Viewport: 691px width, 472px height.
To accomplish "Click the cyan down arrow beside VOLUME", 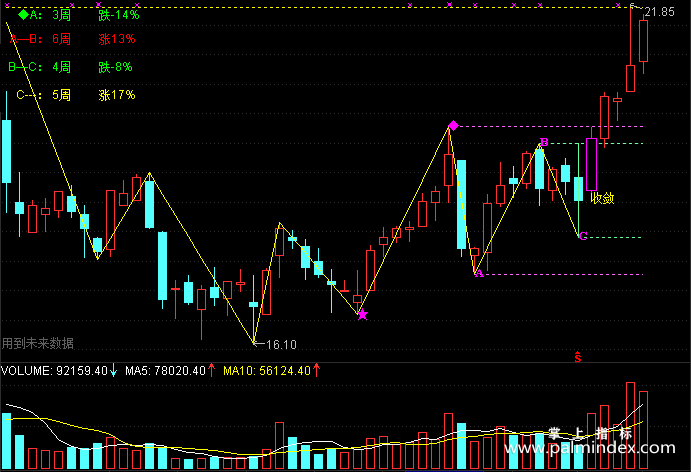I will tap(113, 370).
